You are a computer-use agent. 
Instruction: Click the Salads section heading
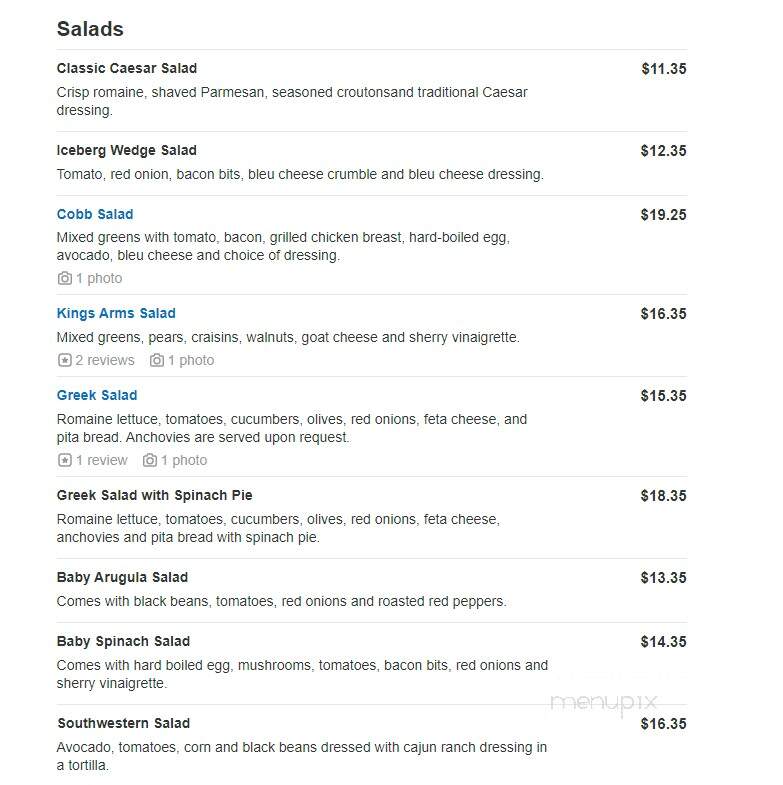[90, 29]
